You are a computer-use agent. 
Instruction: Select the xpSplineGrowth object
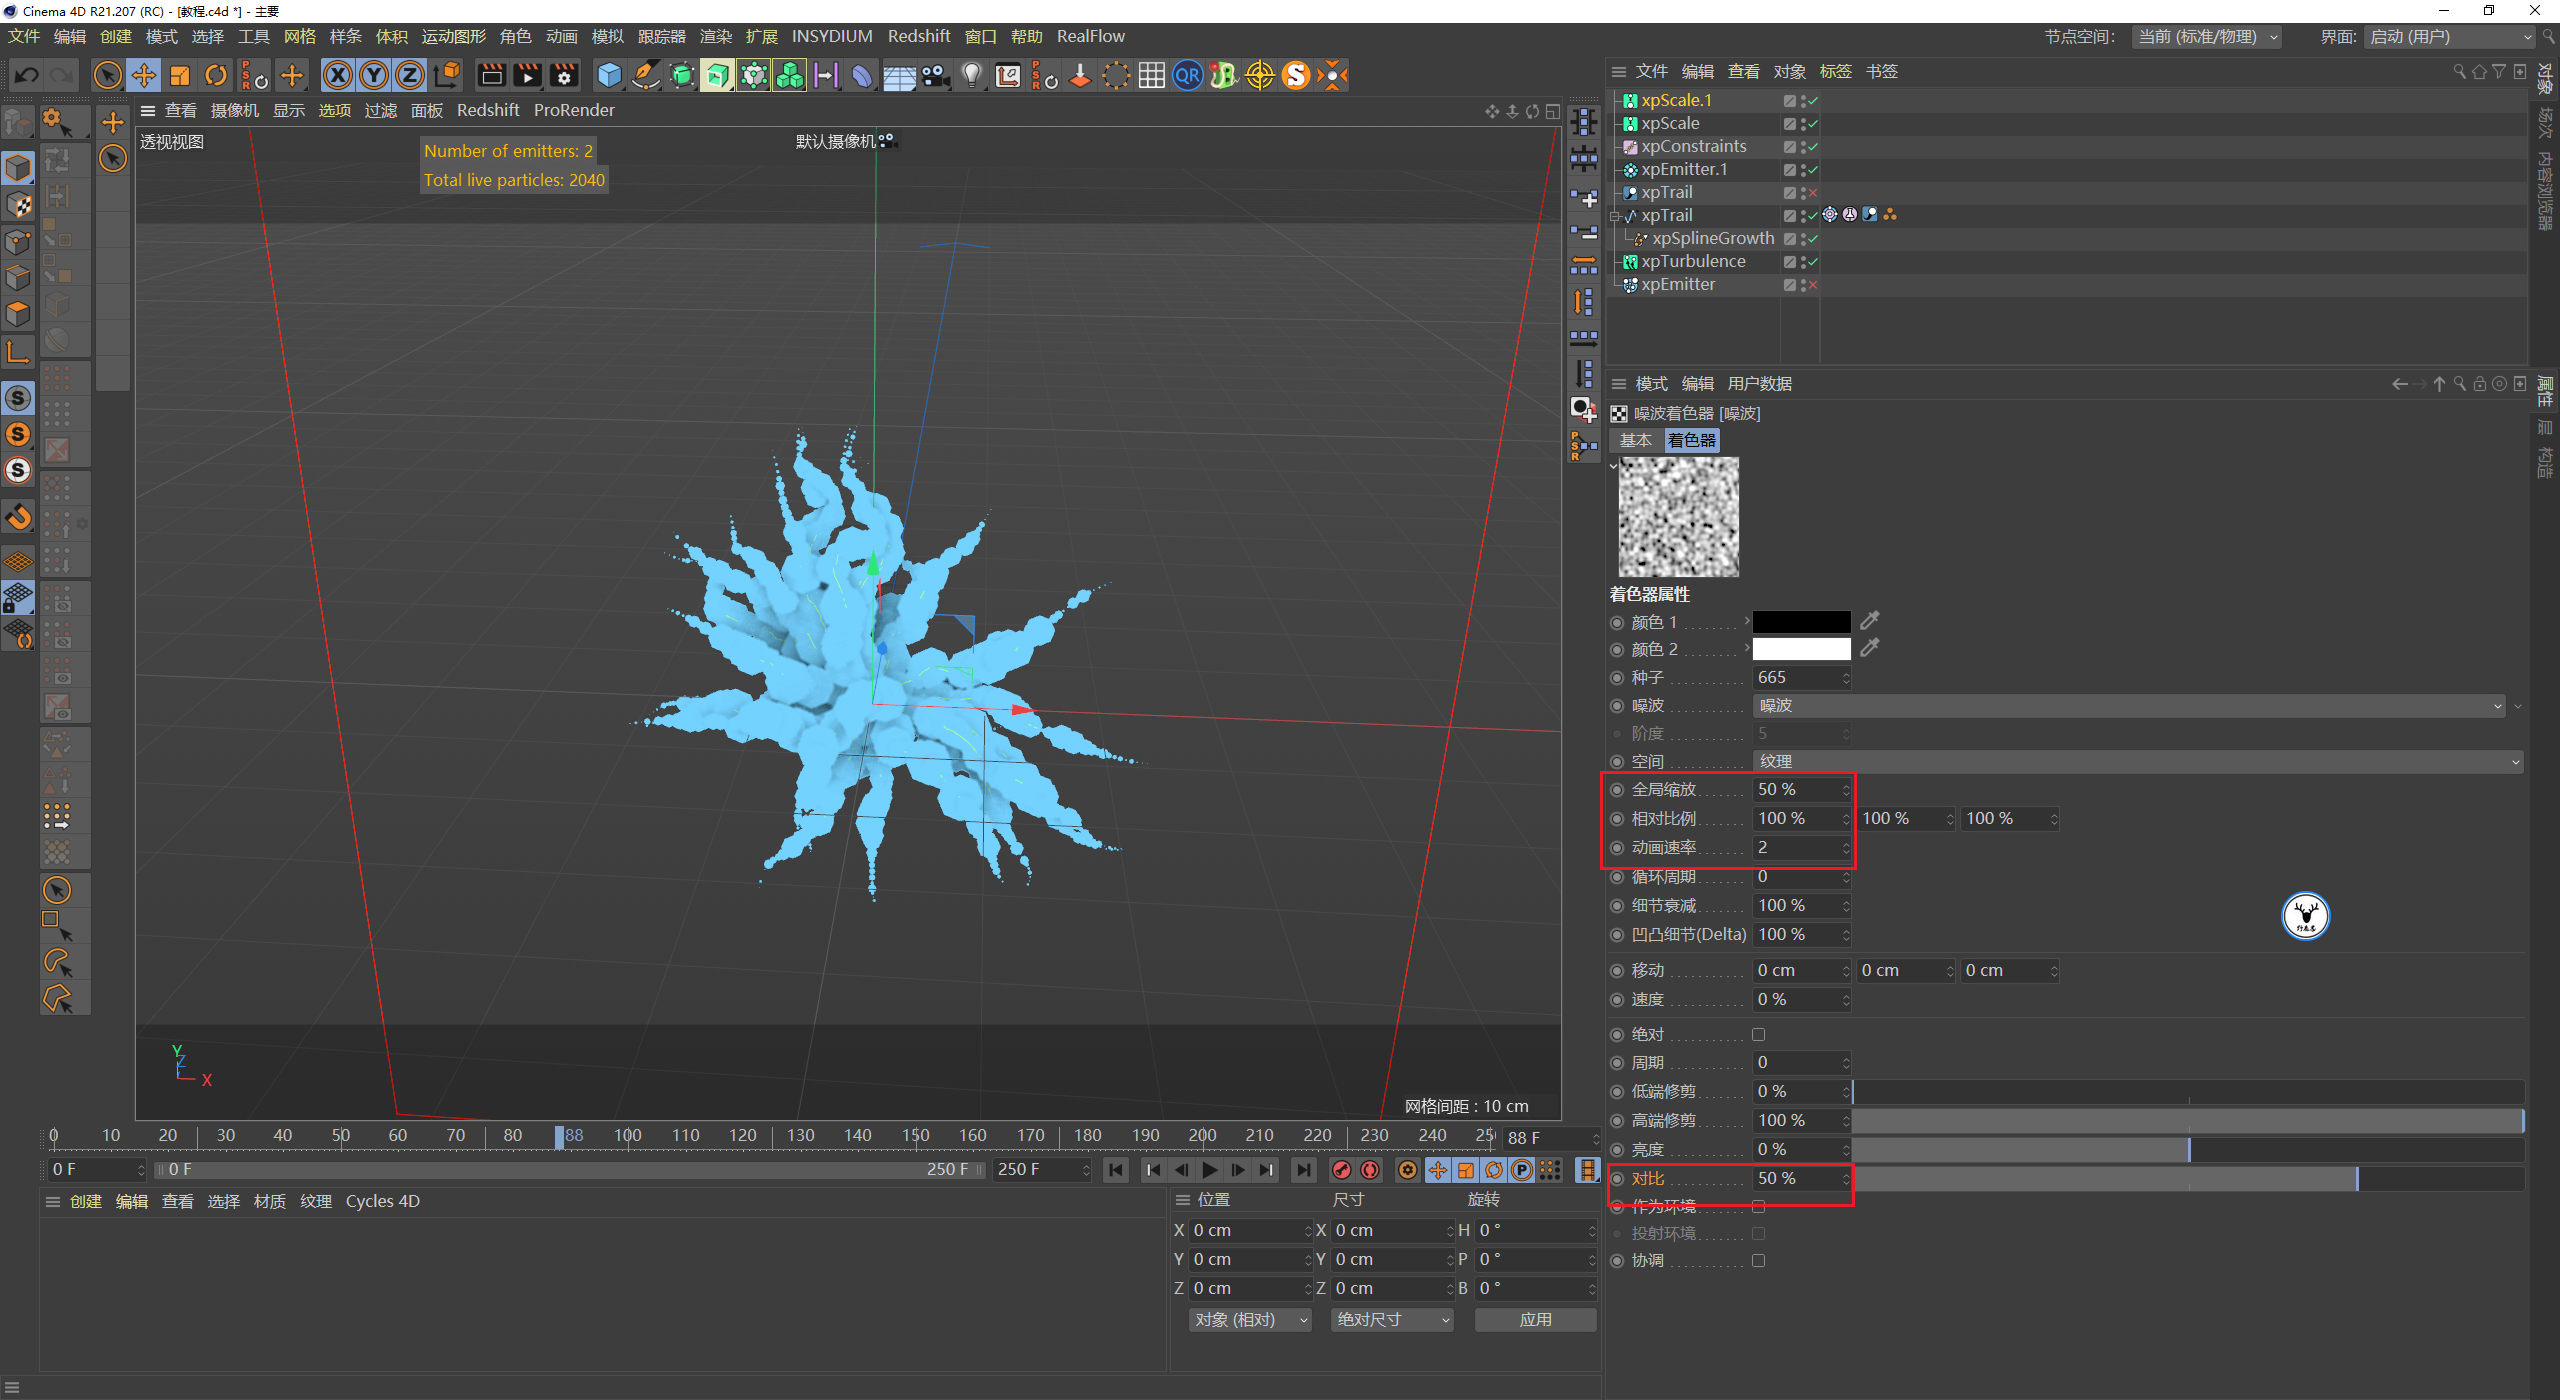pyautogui.click(x=1712, y=239)
